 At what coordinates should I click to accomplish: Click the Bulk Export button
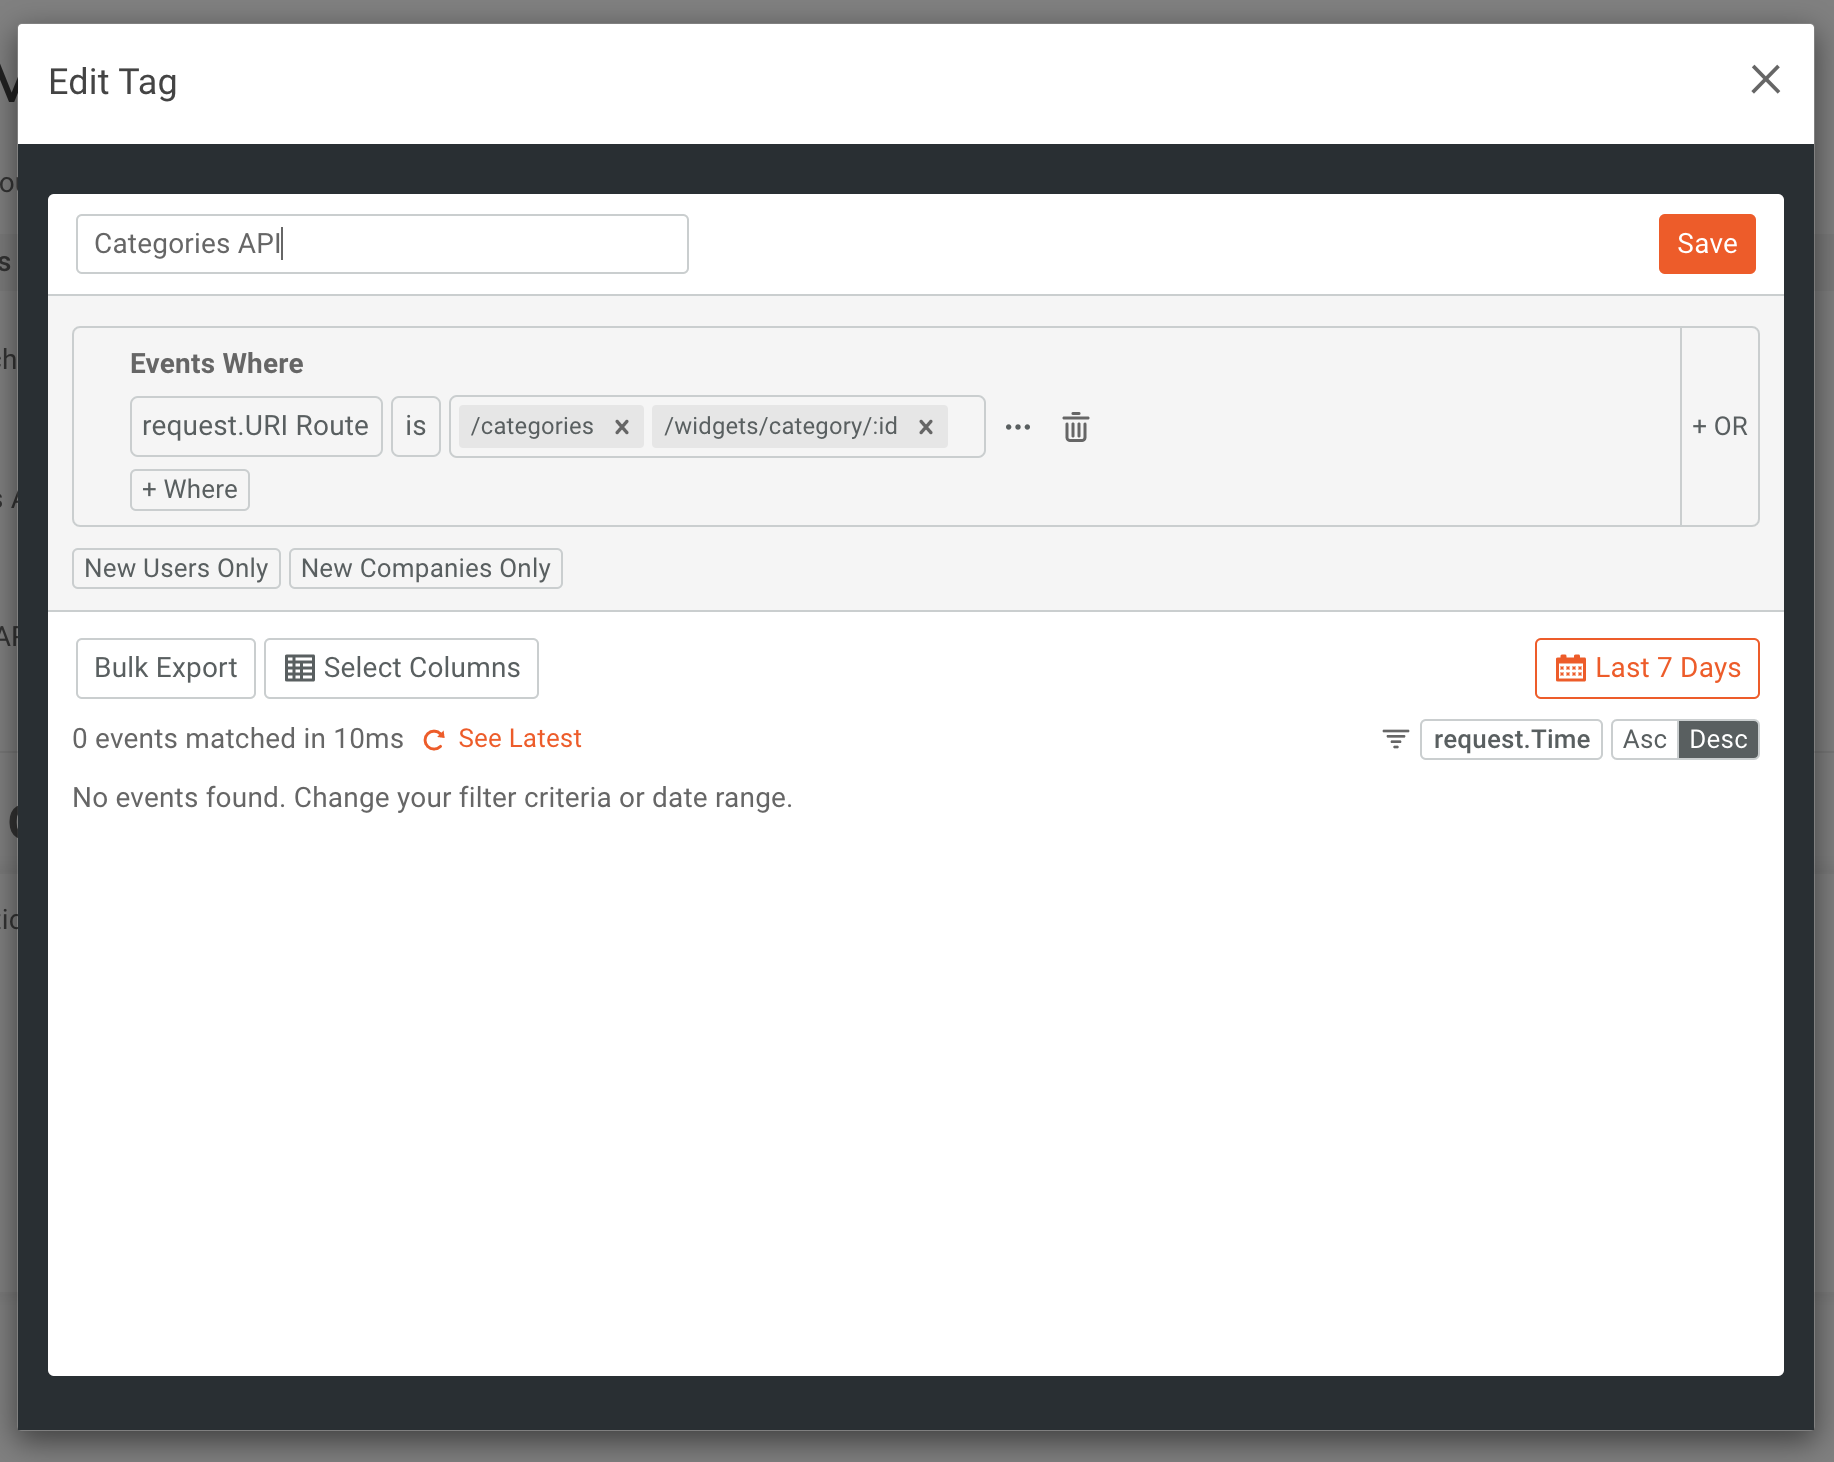pos(166,668)
